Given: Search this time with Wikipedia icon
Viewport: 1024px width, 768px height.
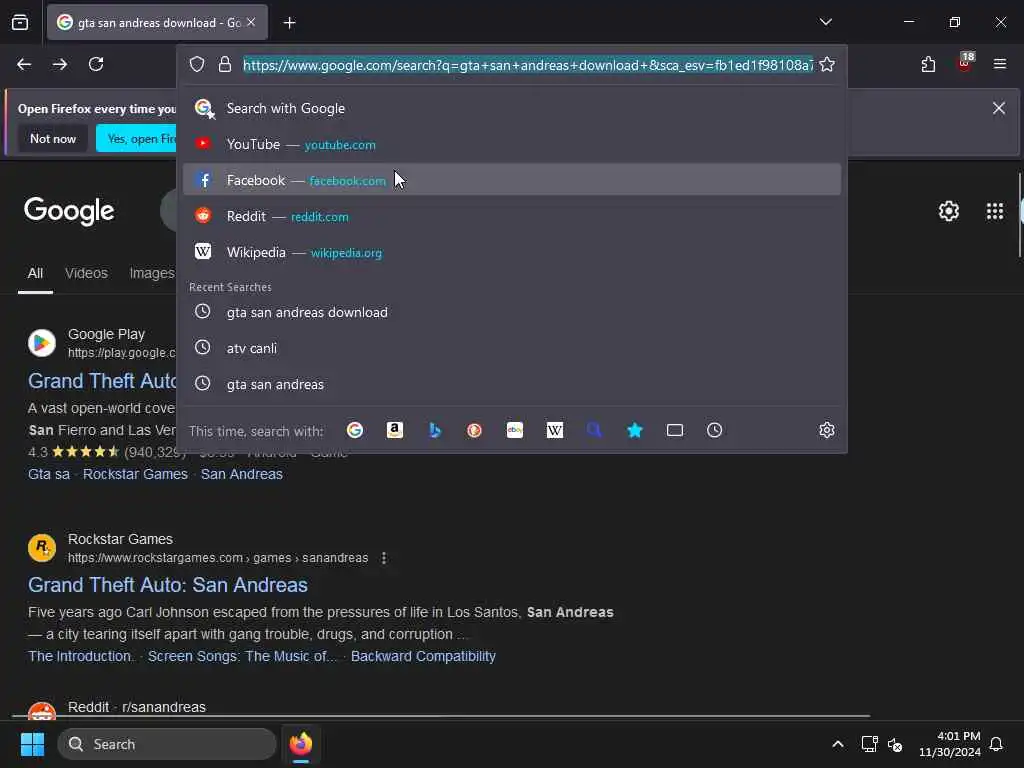Looking at the screenshot, I should (554, 430).
